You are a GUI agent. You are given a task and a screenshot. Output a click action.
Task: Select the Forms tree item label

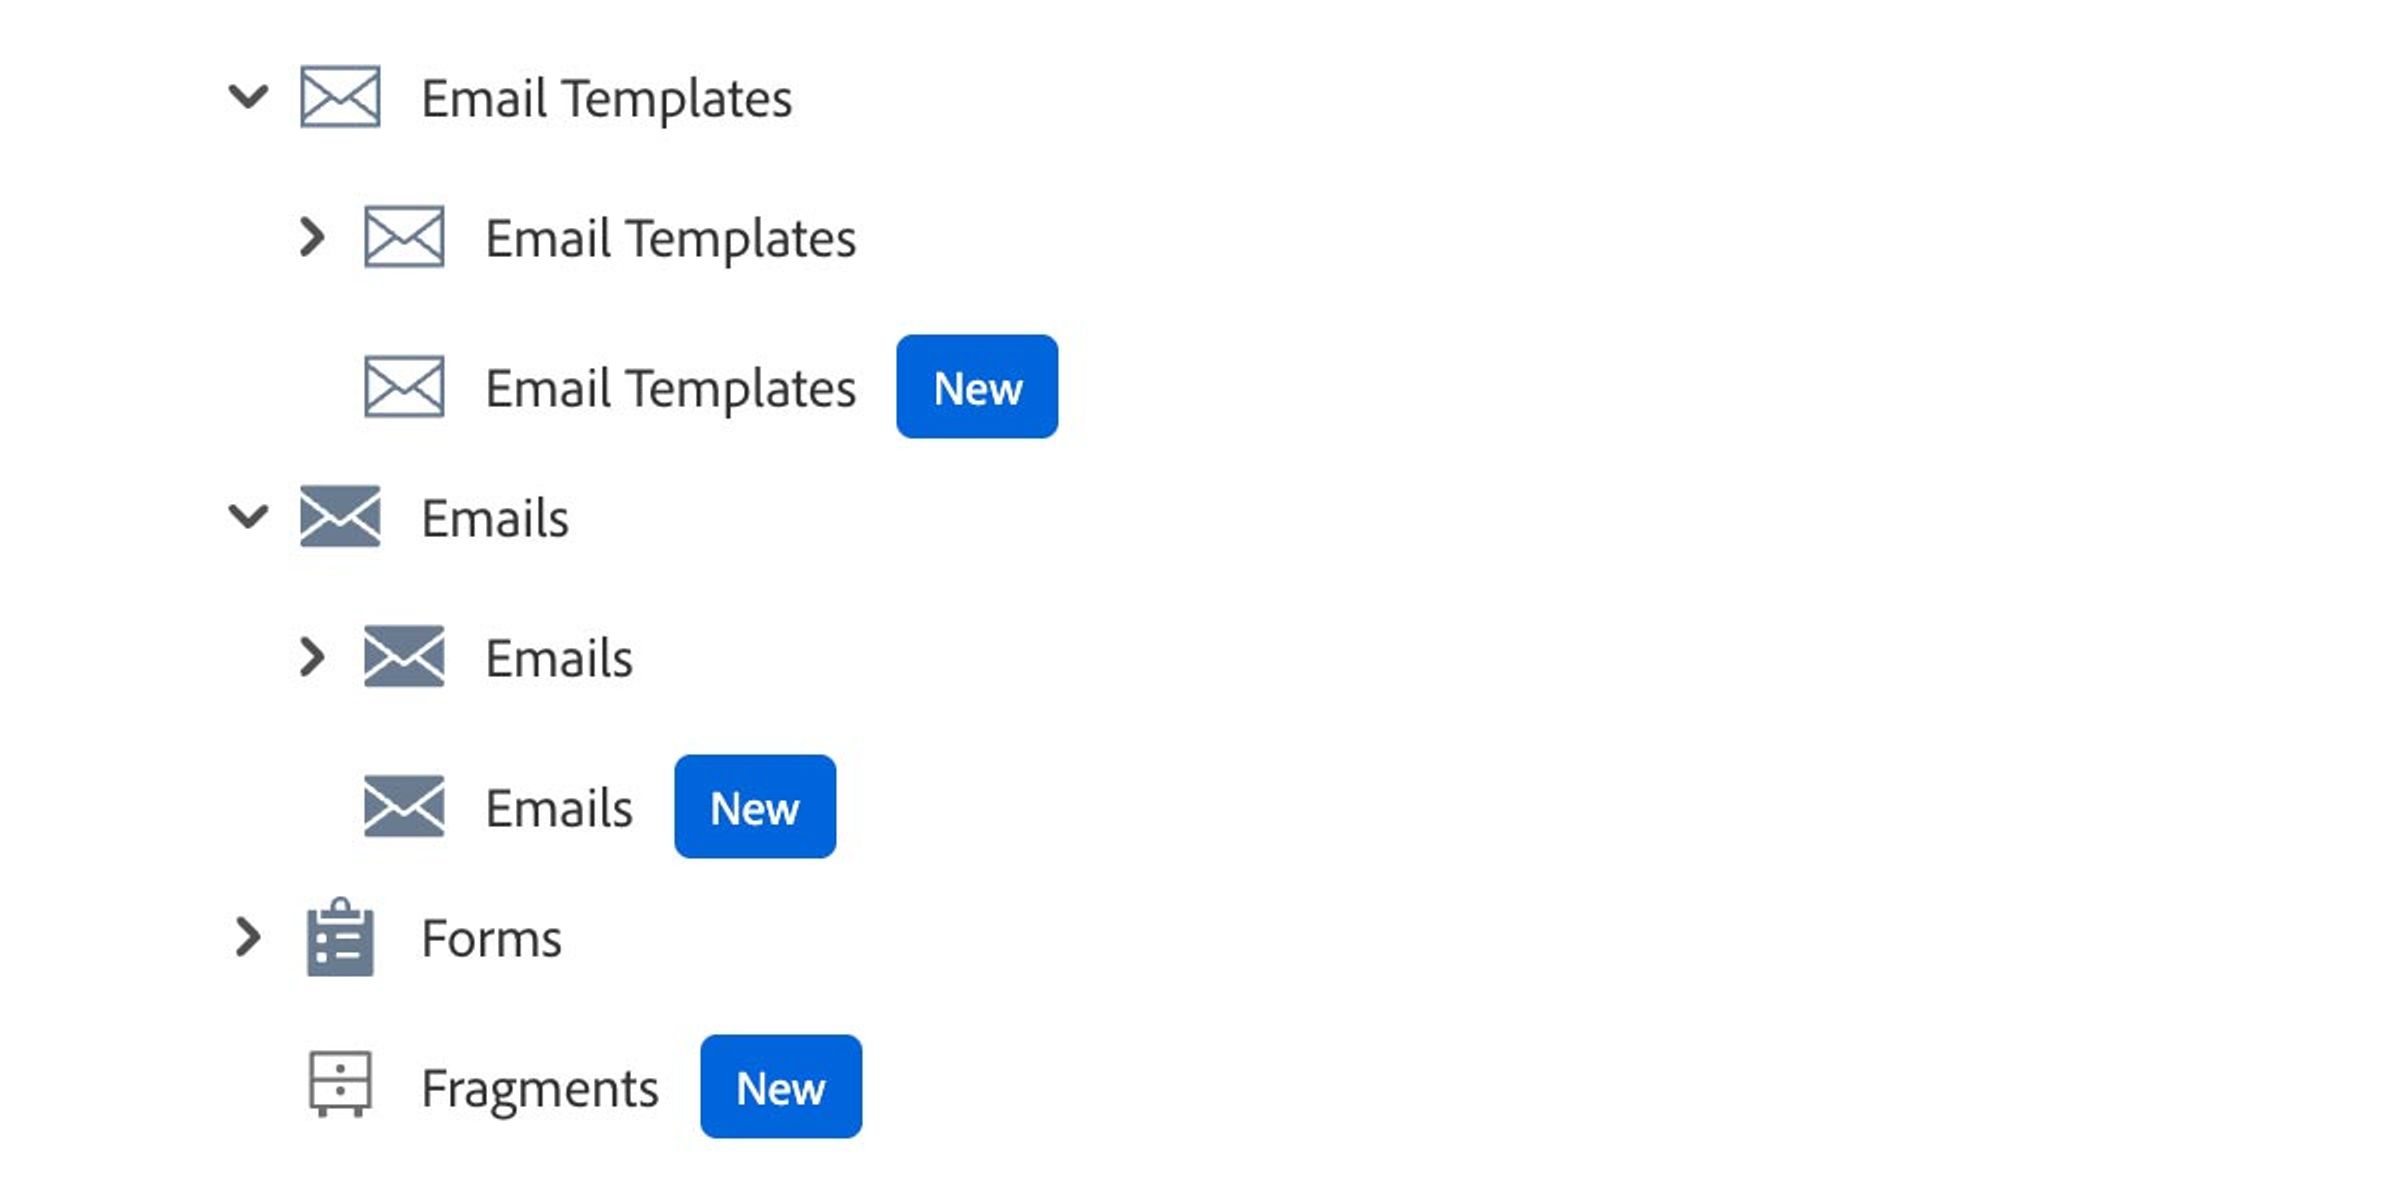point(492,939)
